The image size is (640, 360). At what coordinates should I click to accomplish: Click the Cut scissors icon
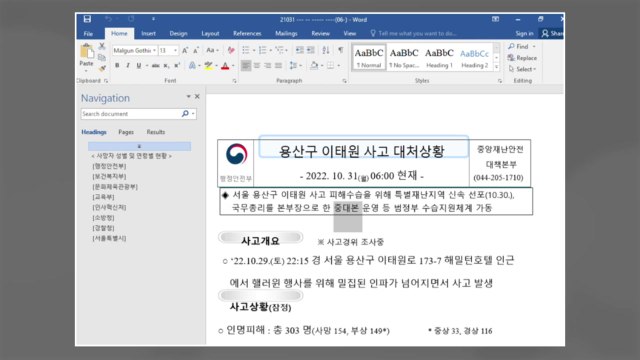pyautogui.click(x=102, y=46)
